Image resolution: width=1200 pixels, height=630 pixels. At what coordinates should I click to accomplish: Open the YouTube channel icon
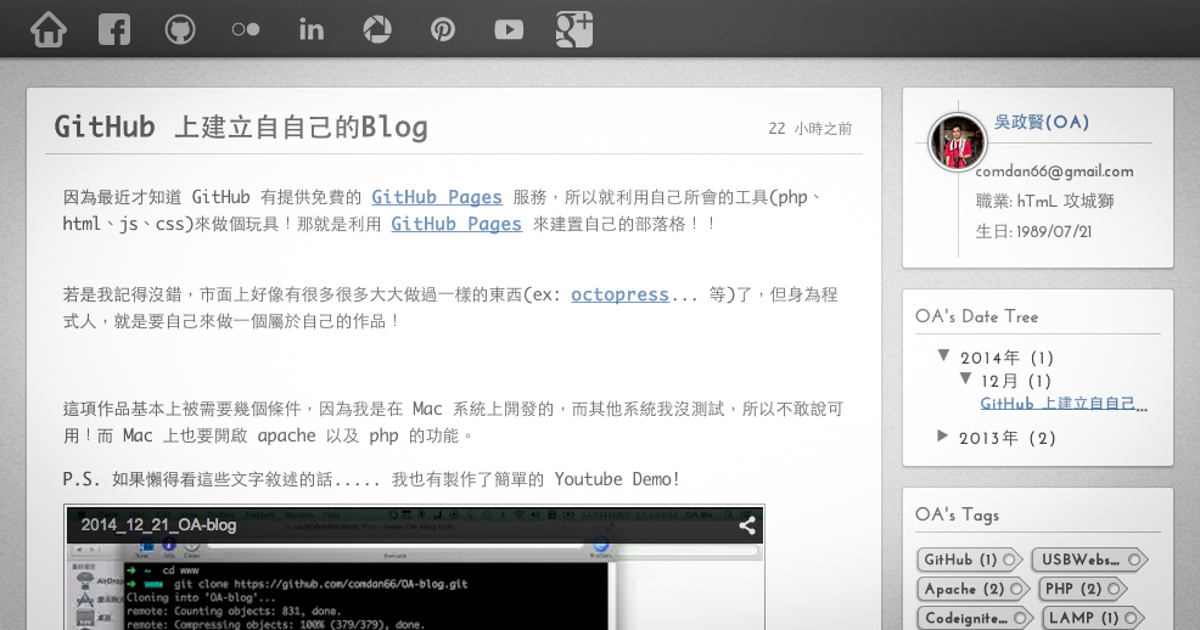509,29
